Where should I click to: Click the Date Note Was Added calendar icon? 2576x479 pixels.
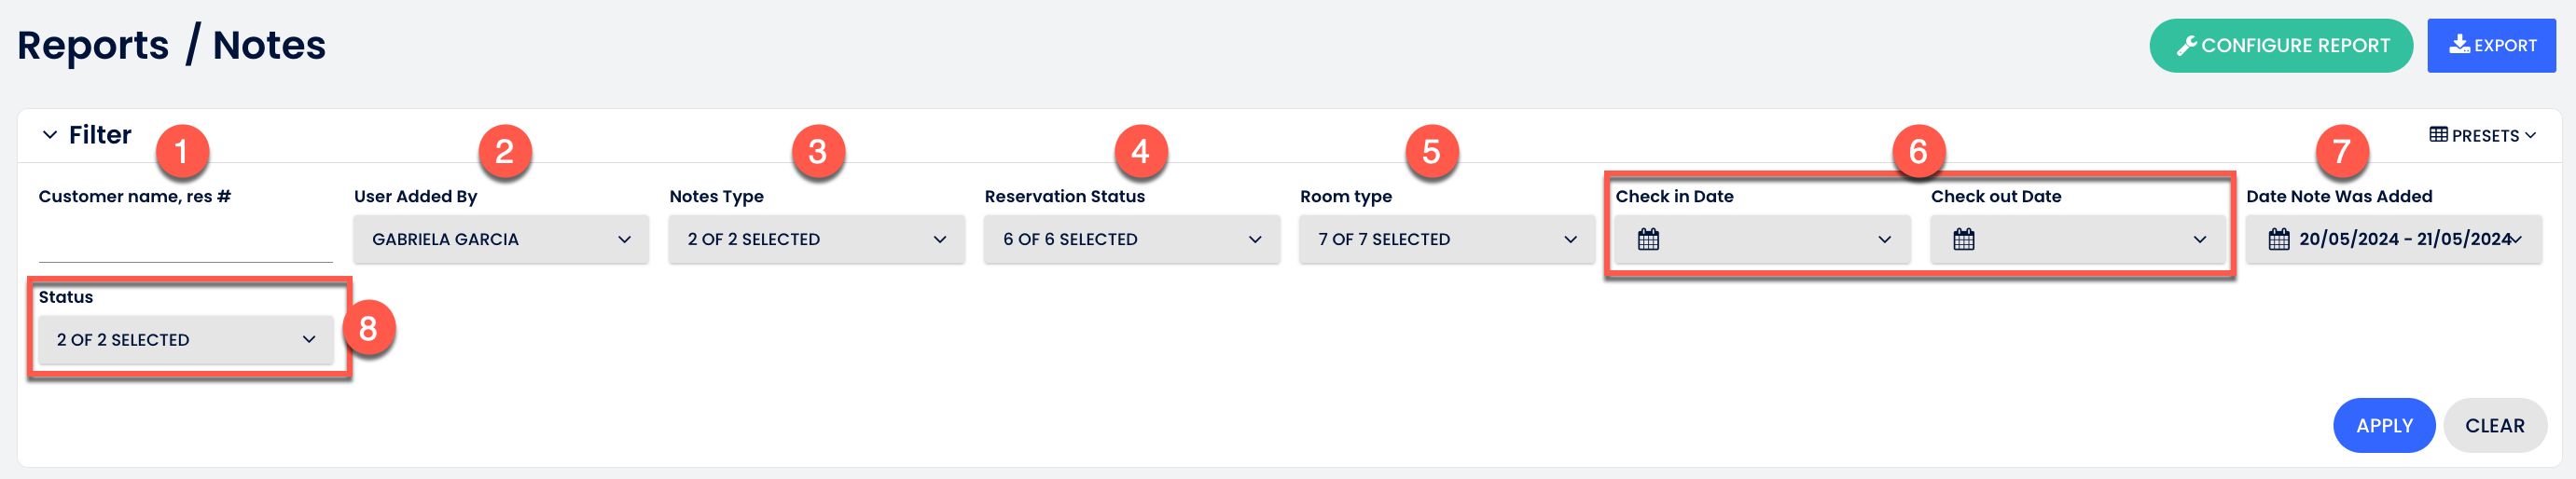pos(2278,239)
